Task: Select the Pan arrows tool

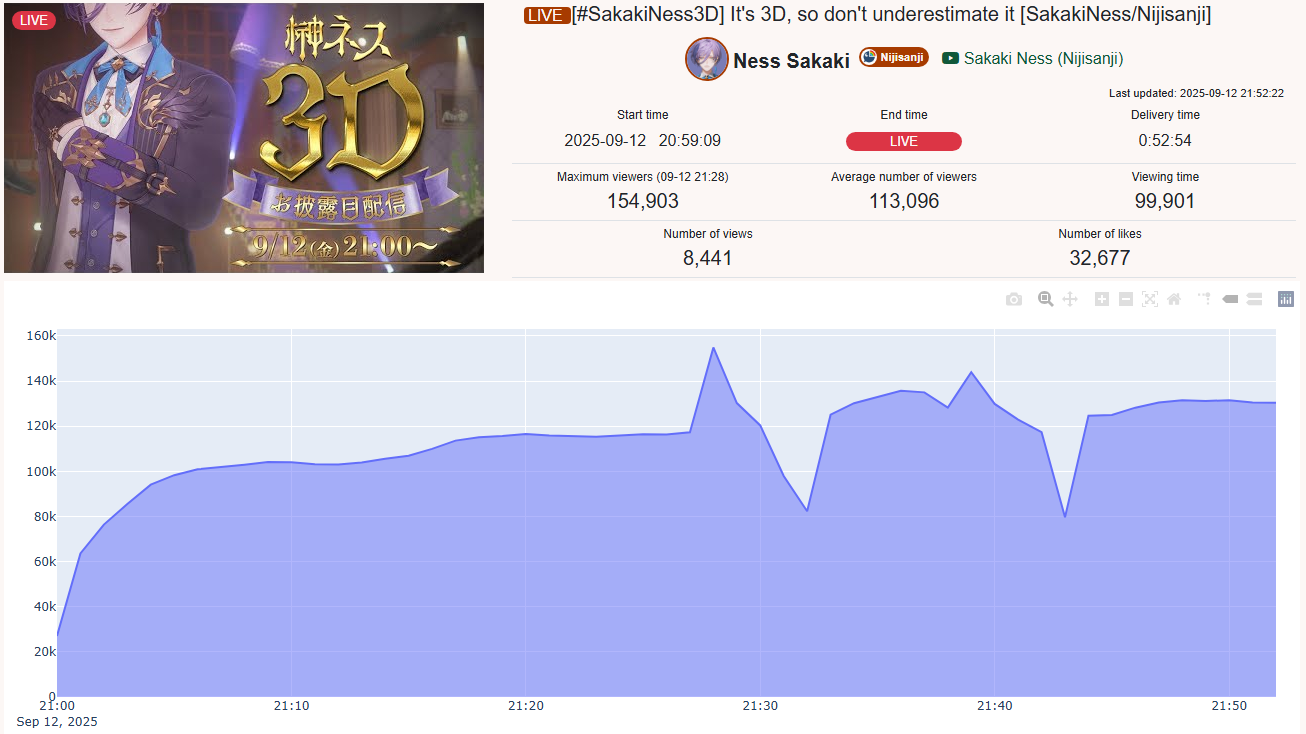Action: tap(1070, 299)
